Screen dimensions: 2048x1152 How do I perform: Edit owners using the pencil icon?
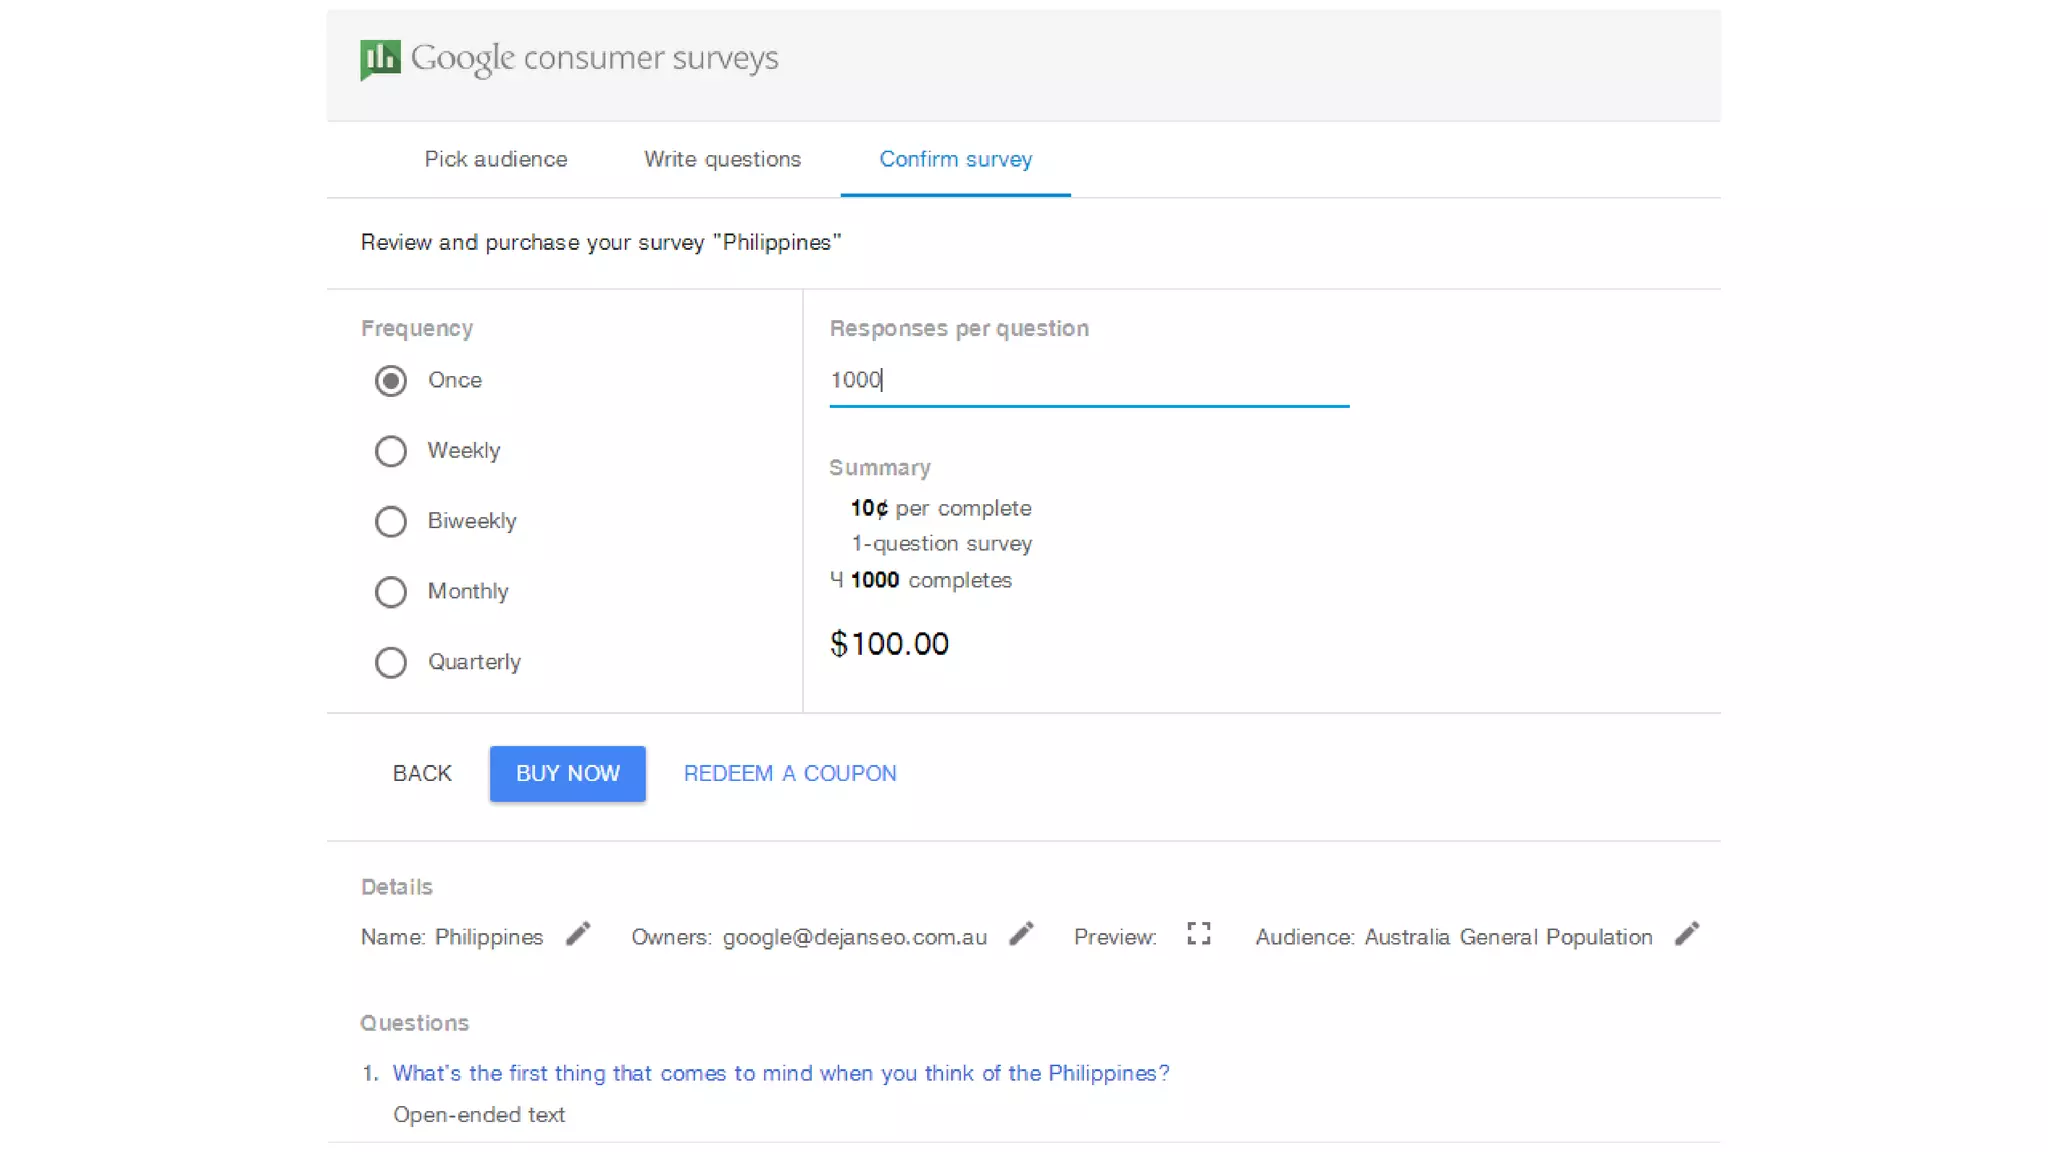(1021, 934)
